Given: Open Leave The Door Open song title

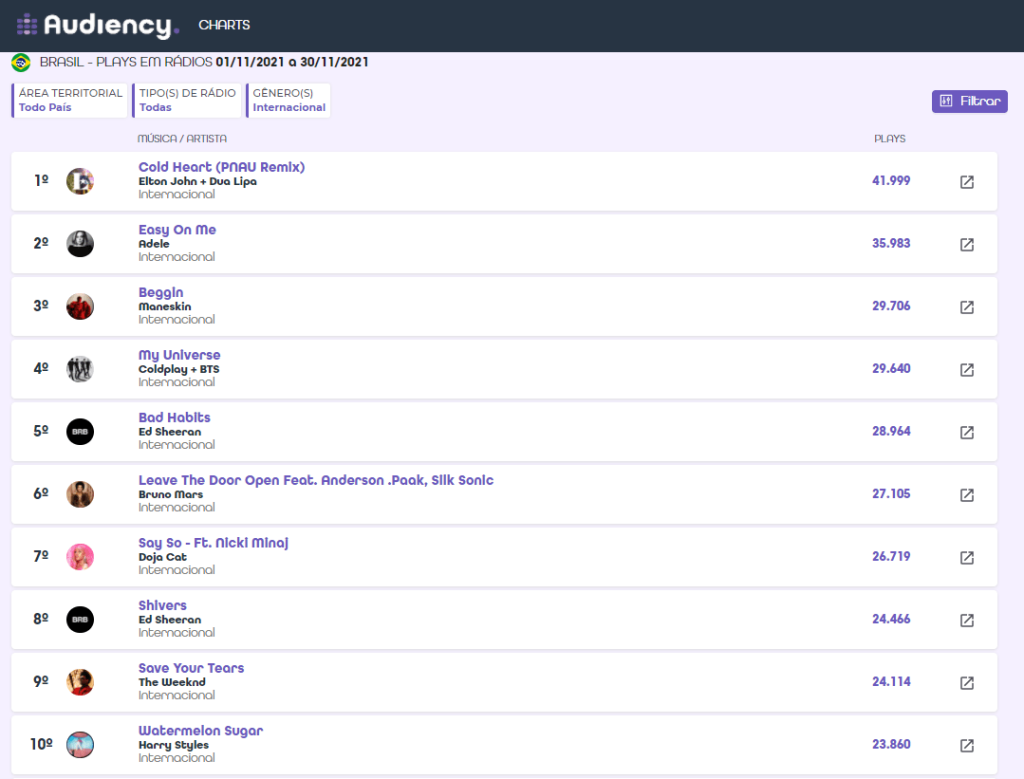Looking at the screenshot, I should tap(315, 481).
